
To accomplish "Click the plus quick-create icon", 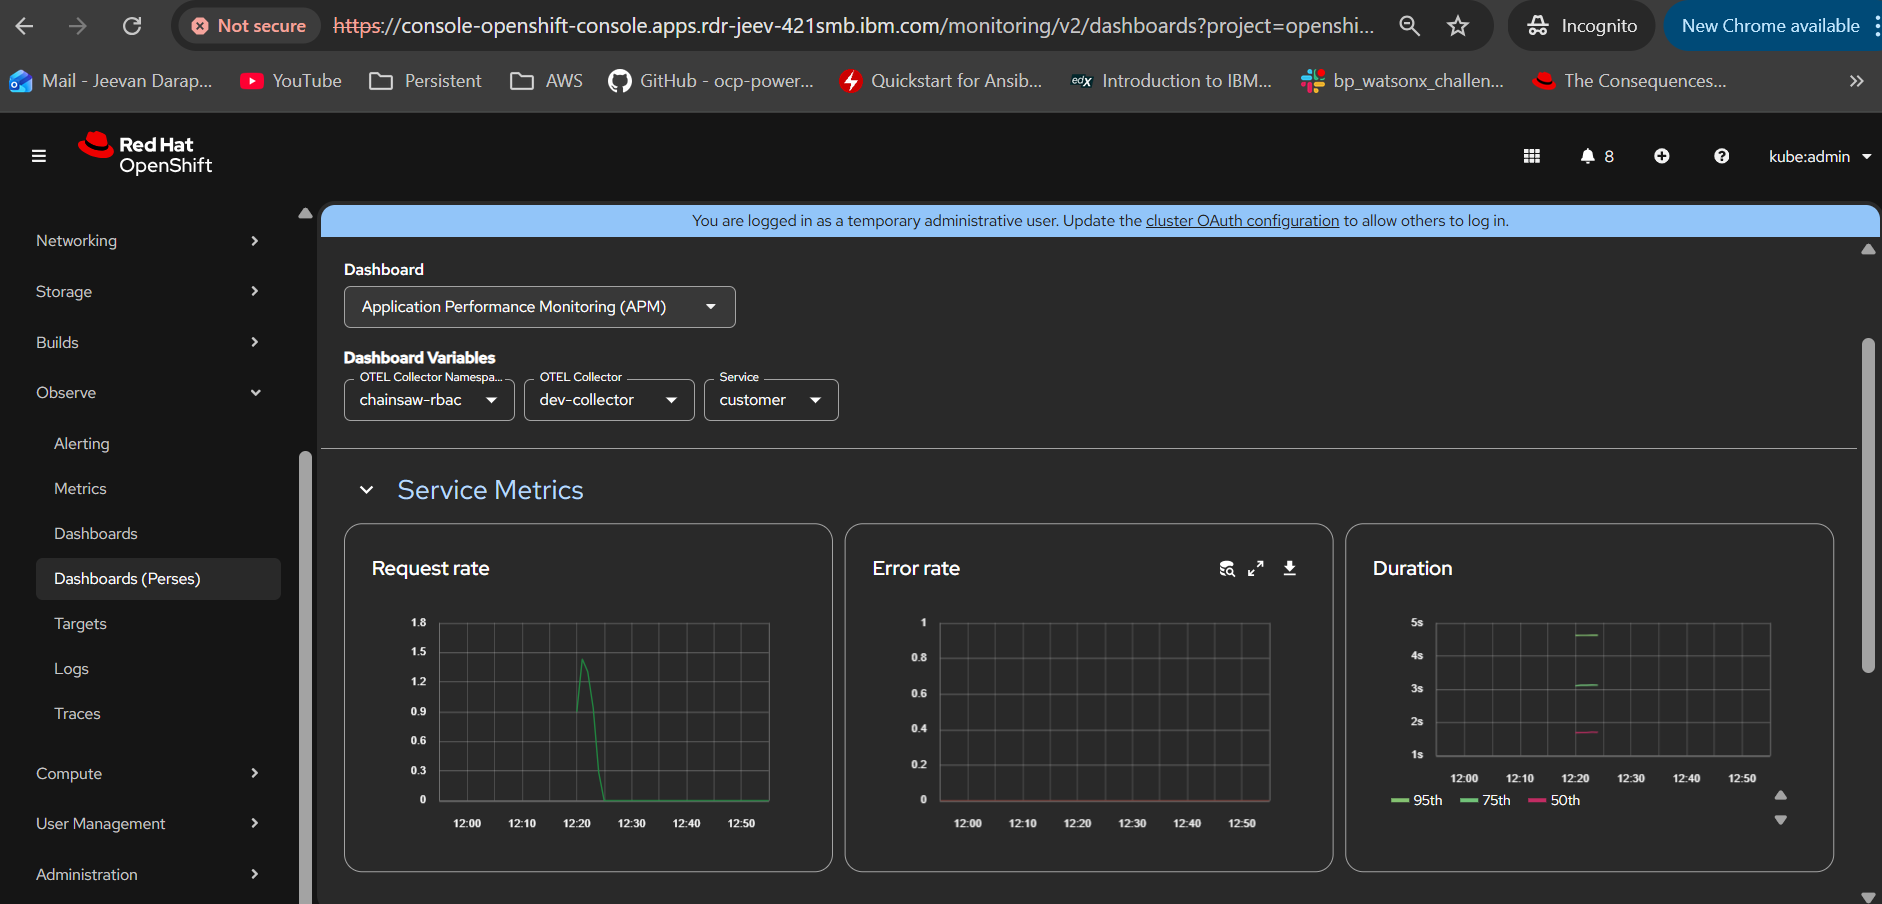I will pos(1661,156).
